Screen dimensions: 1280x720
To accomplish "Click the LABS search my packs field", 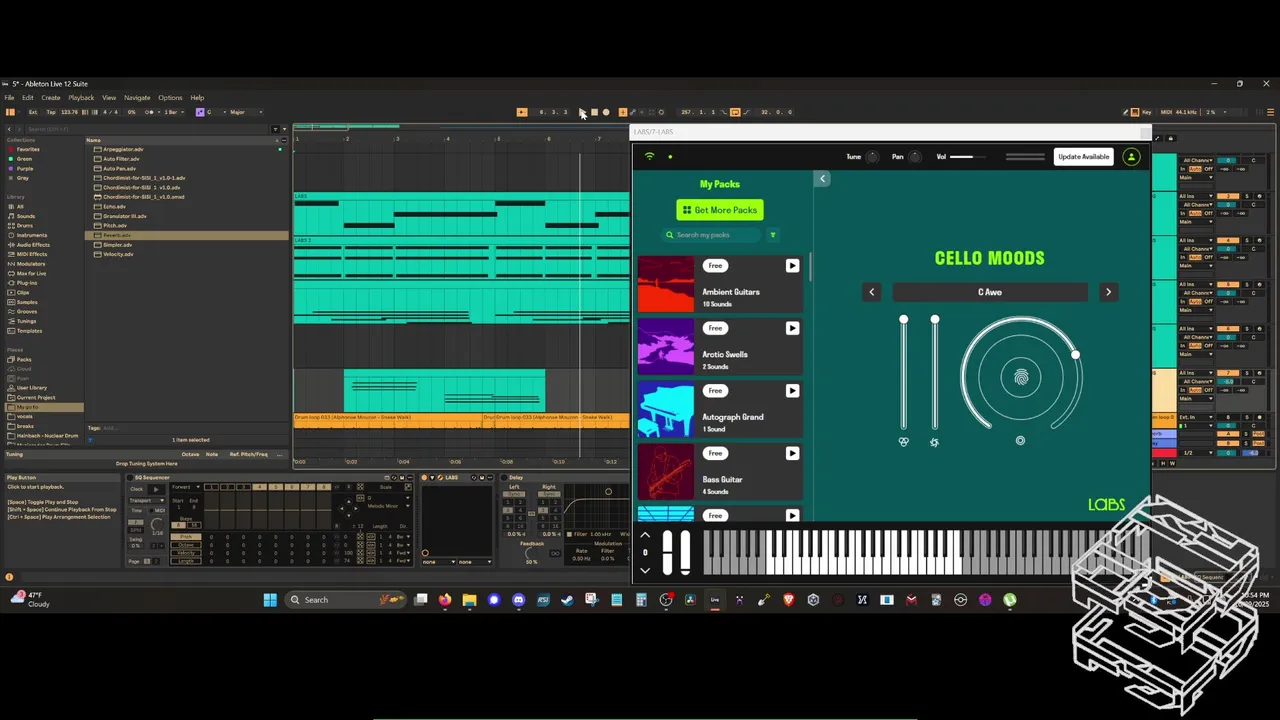I will pos(712,235).
